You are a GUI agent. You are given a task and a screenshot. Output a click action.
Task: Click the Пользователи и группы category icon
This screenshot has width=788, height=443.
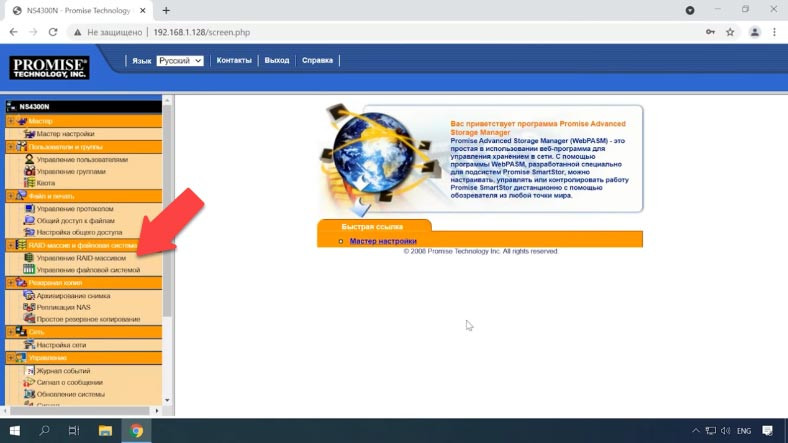point(21,147)
